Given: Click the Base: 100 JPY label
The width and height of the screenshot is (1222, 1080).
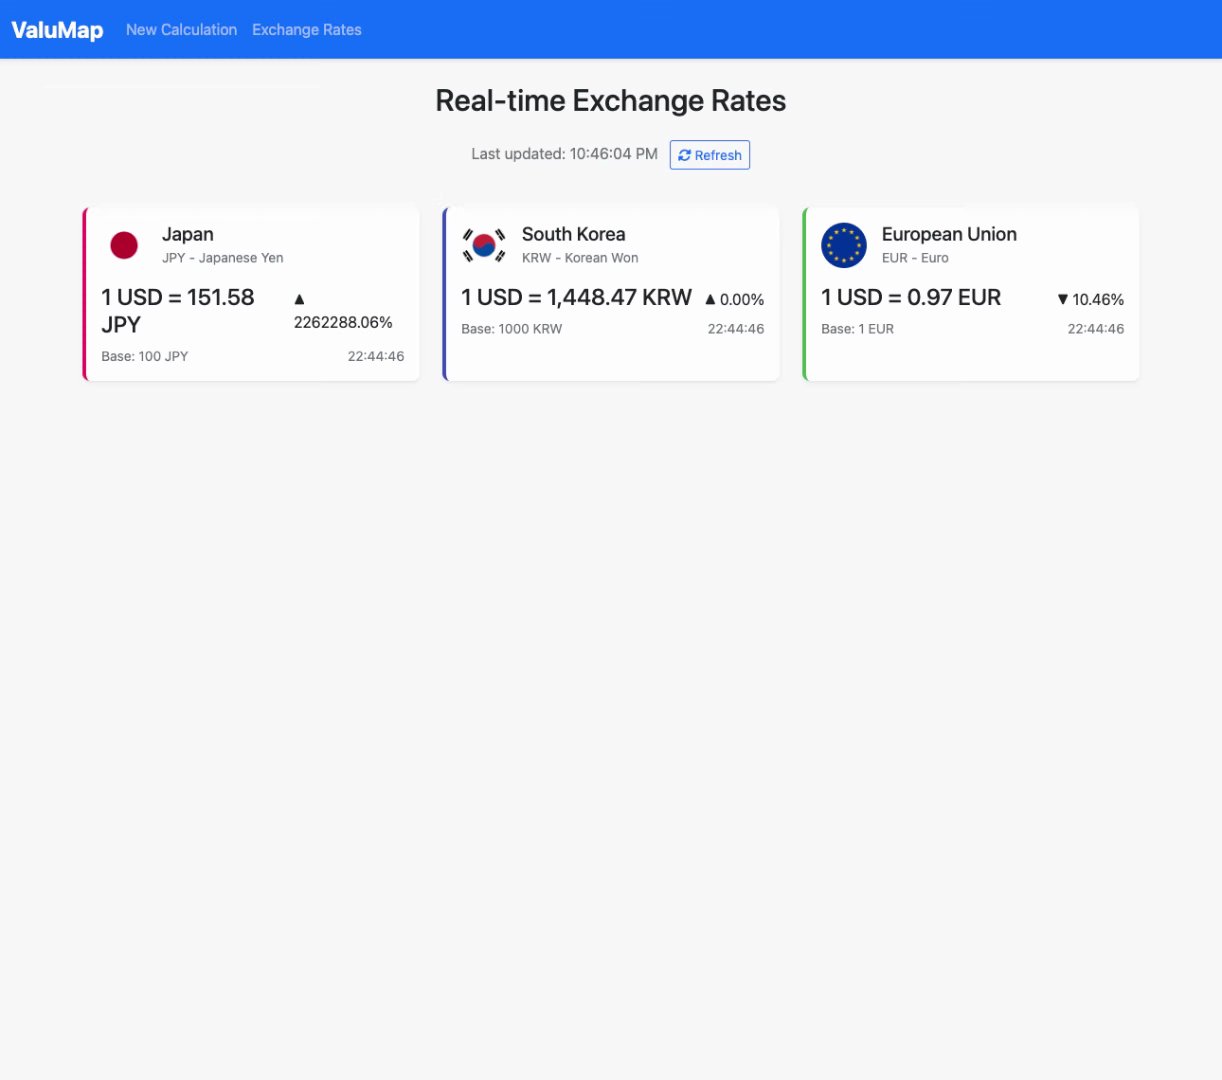Looking at the screenshot, I should point(145,356).
